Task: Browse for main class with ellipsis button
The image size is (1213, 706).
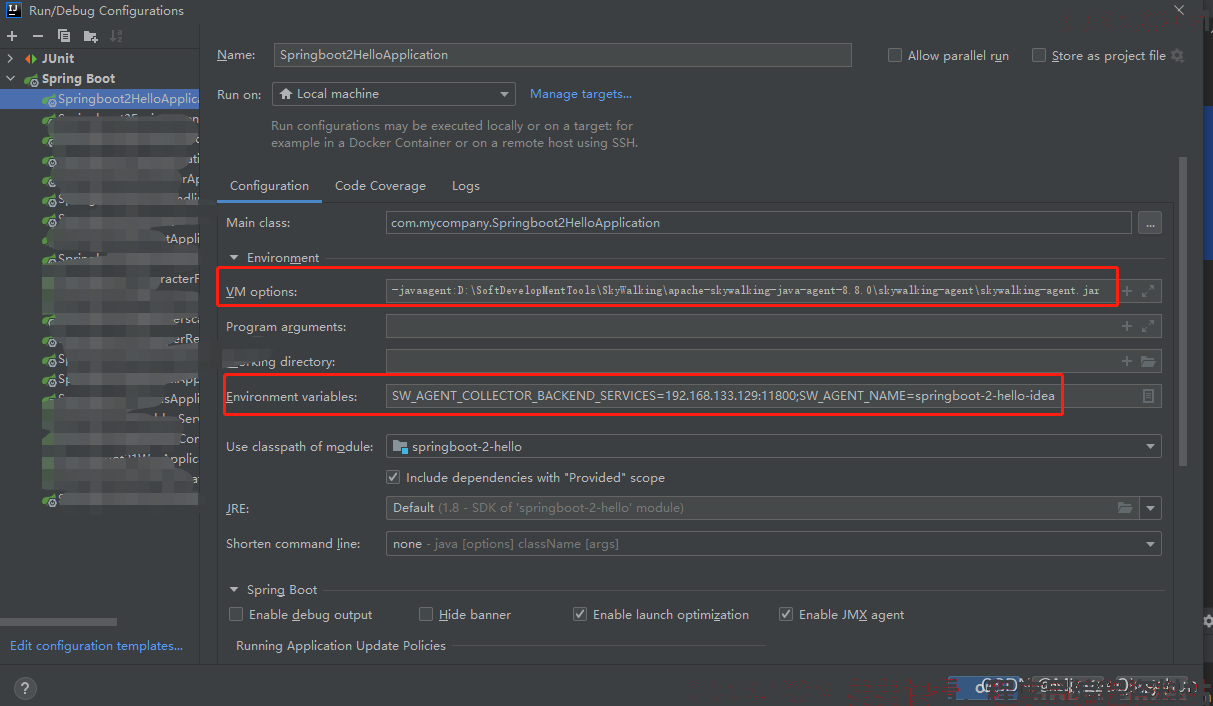Action: point(1150,223)
